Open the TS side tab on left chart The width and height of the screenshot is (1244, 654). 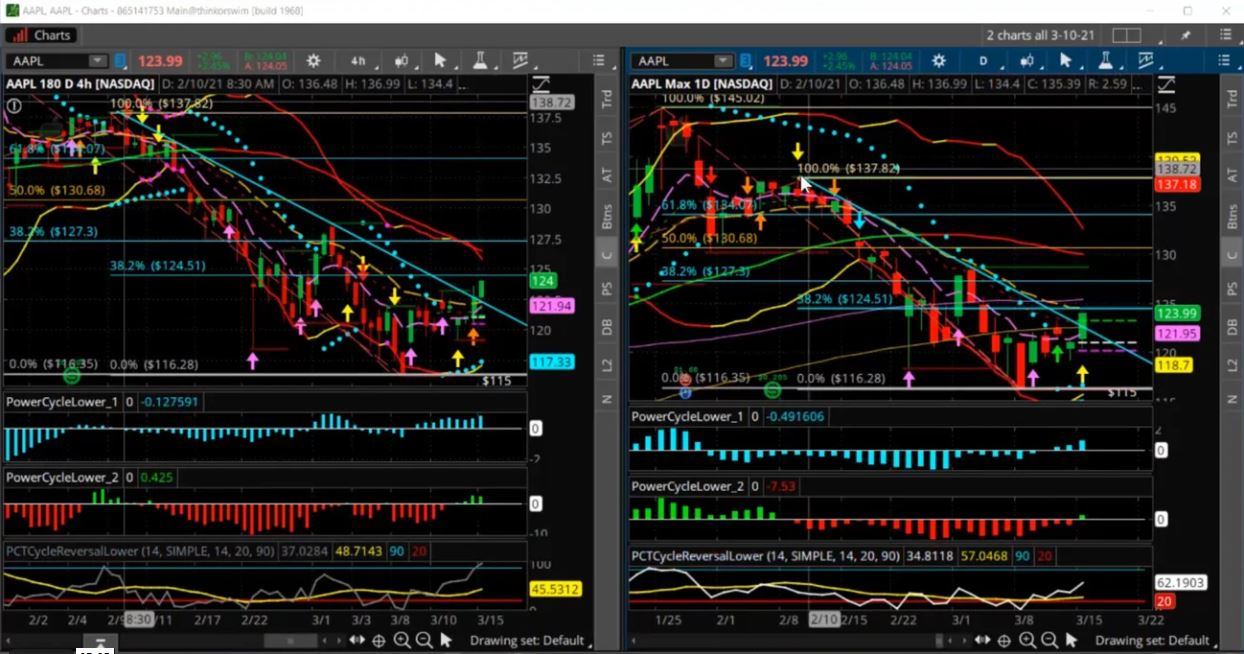click(606, 138)
